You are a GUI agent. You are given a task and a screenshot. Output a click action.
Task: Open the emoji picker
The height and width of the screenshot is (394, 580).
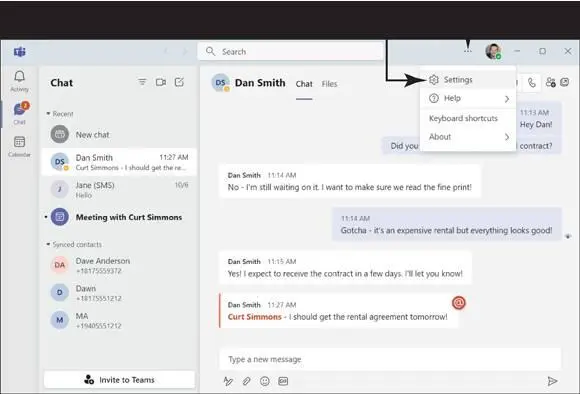[265, 381]
